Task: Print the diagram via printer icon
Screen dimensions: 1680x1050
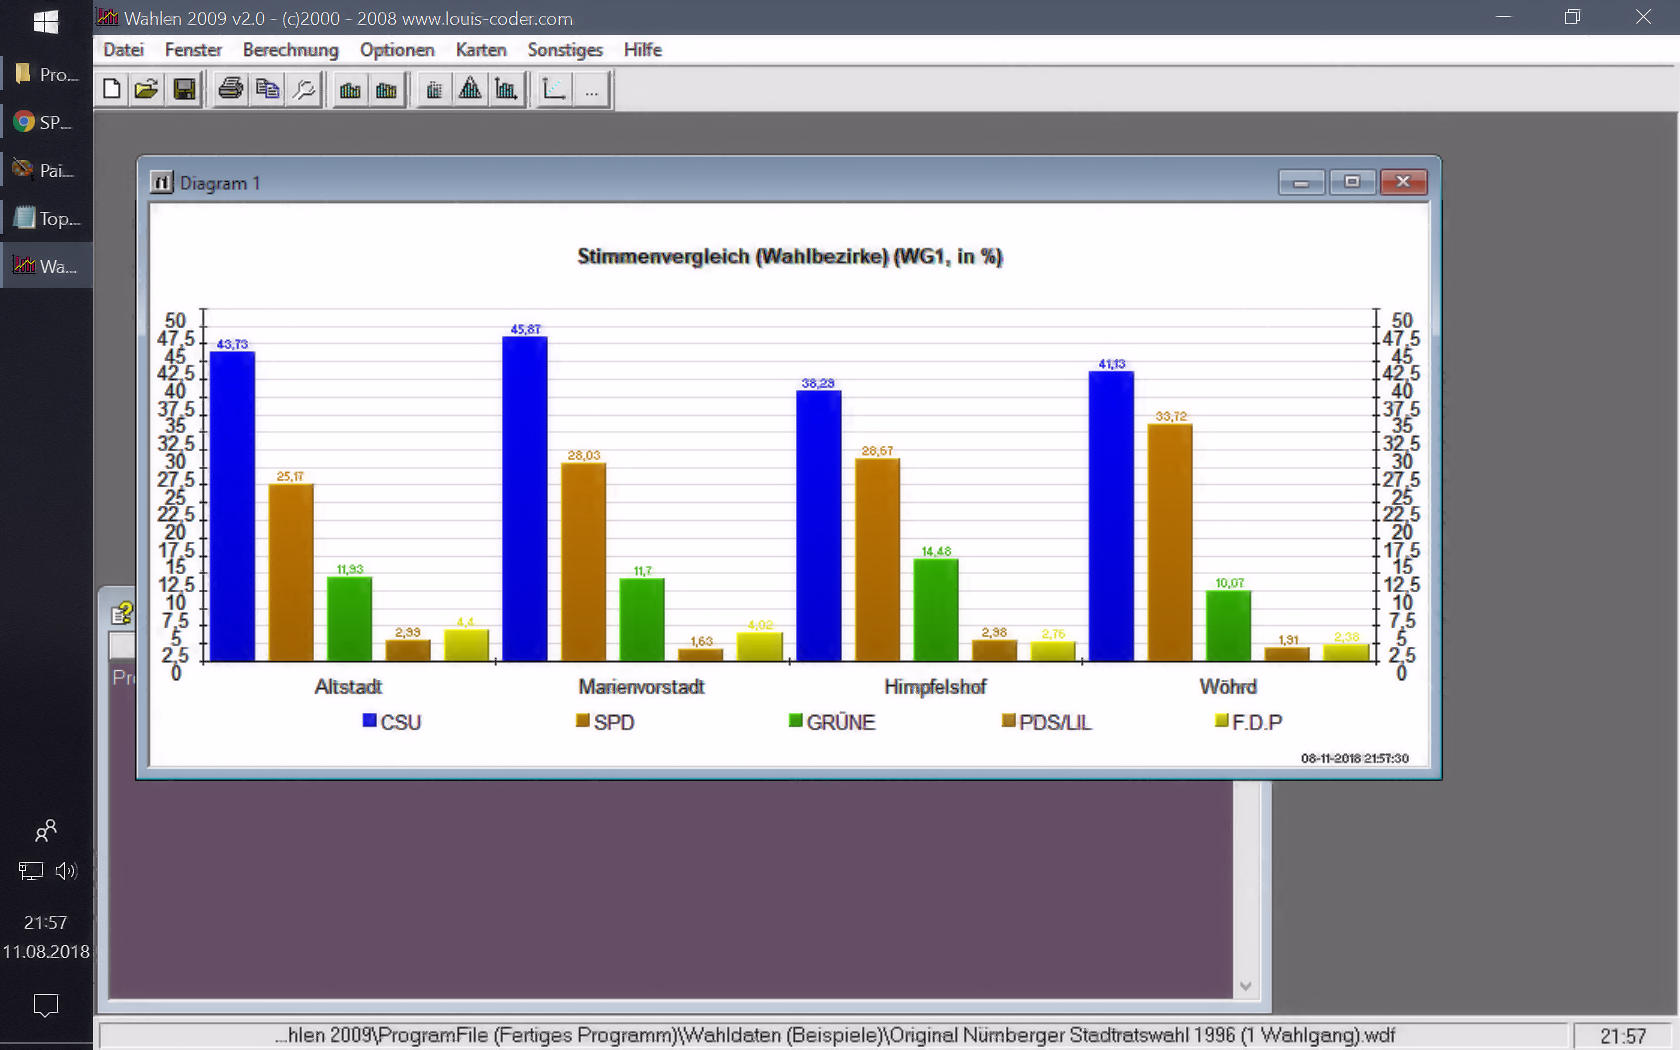Action: [231, 90]
